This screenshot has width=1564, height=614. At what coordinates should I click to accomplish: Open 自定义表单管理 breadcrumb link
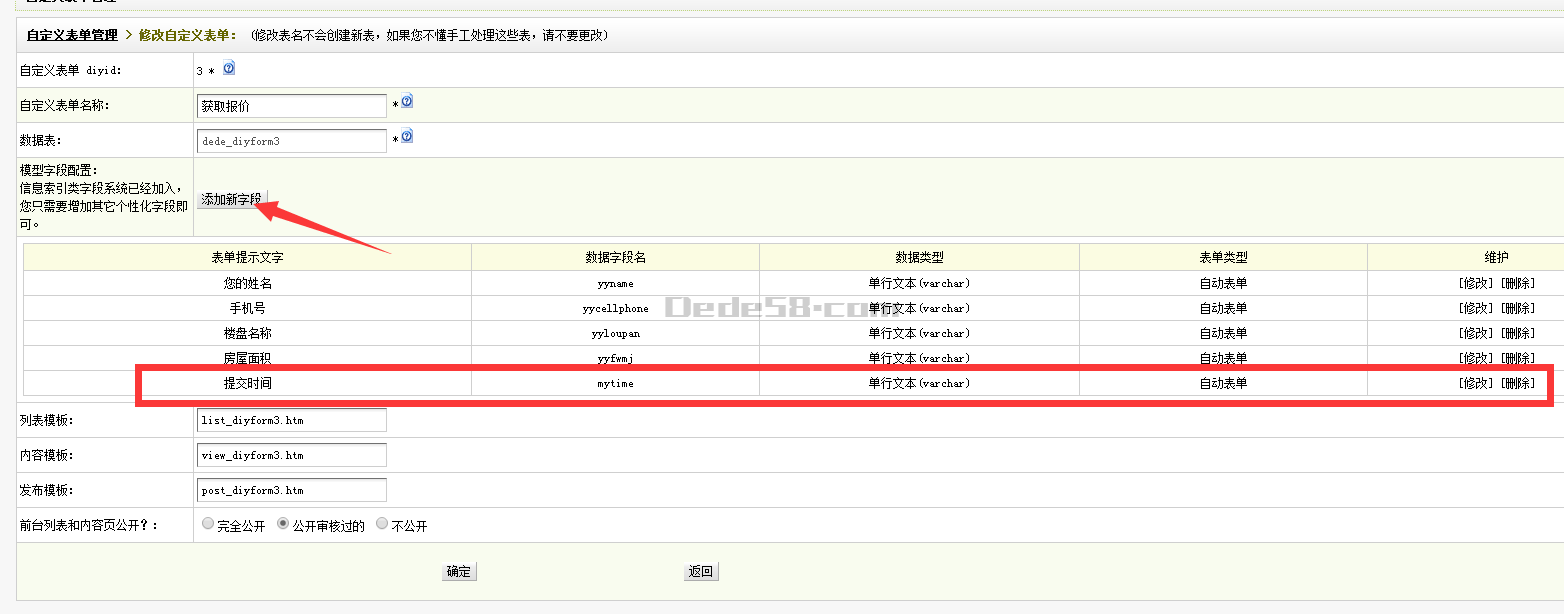click(x=72, y=35)
